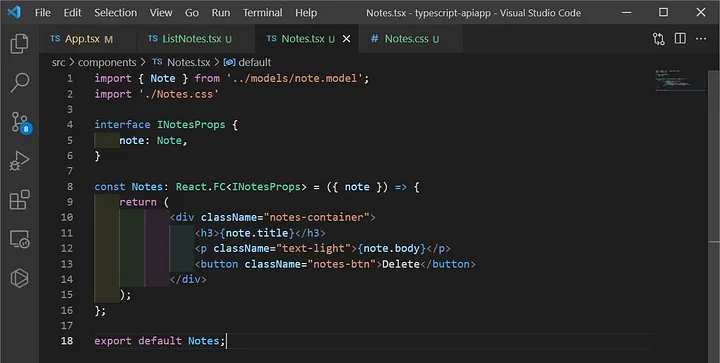The height and width of the screenshot is (363, 720).
Task: Click the INotesProps interface name on line 4
Action: (191, 125)
